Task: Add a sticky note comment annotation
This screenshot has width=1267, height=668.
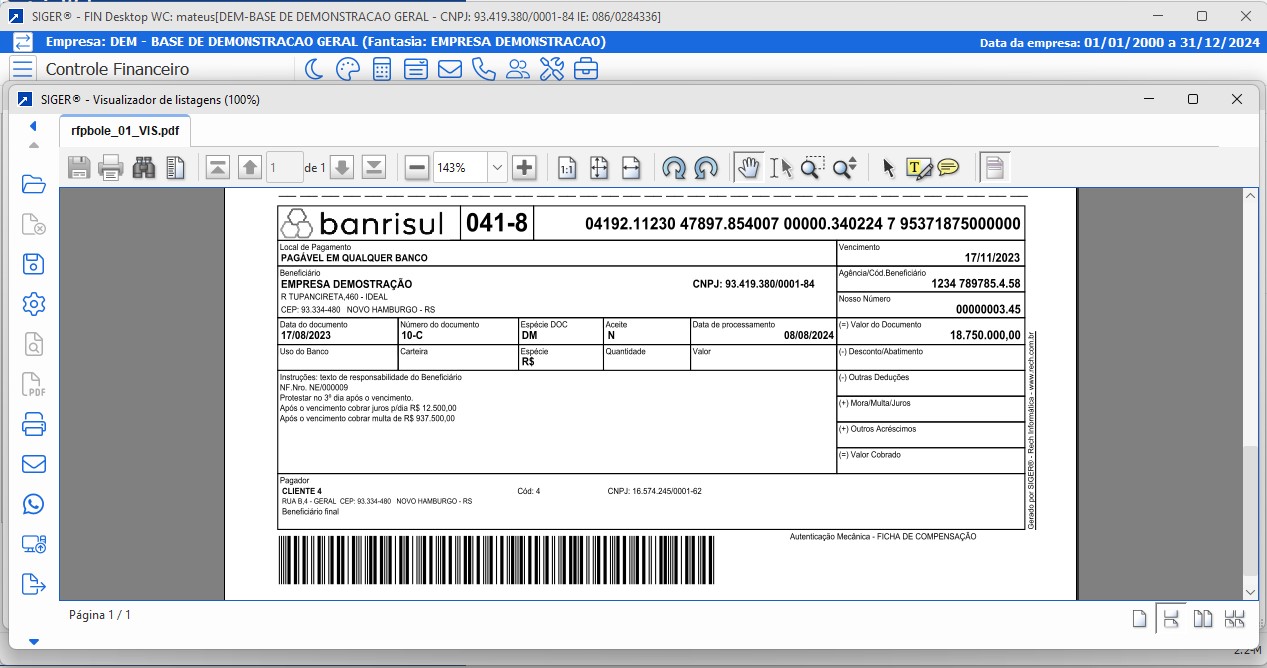Action: coord(948,168)
